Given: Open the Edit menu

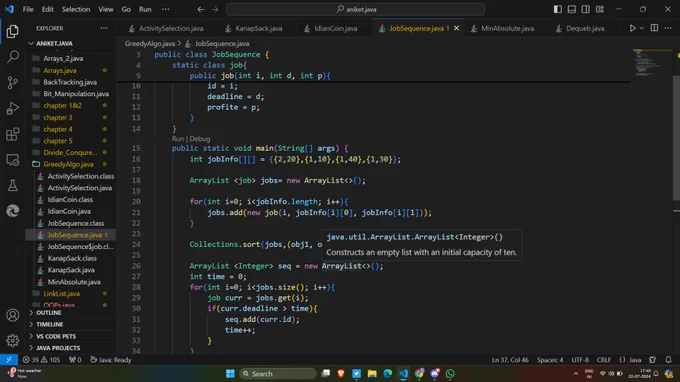Looking at the screenshot, I should (48, 9).
